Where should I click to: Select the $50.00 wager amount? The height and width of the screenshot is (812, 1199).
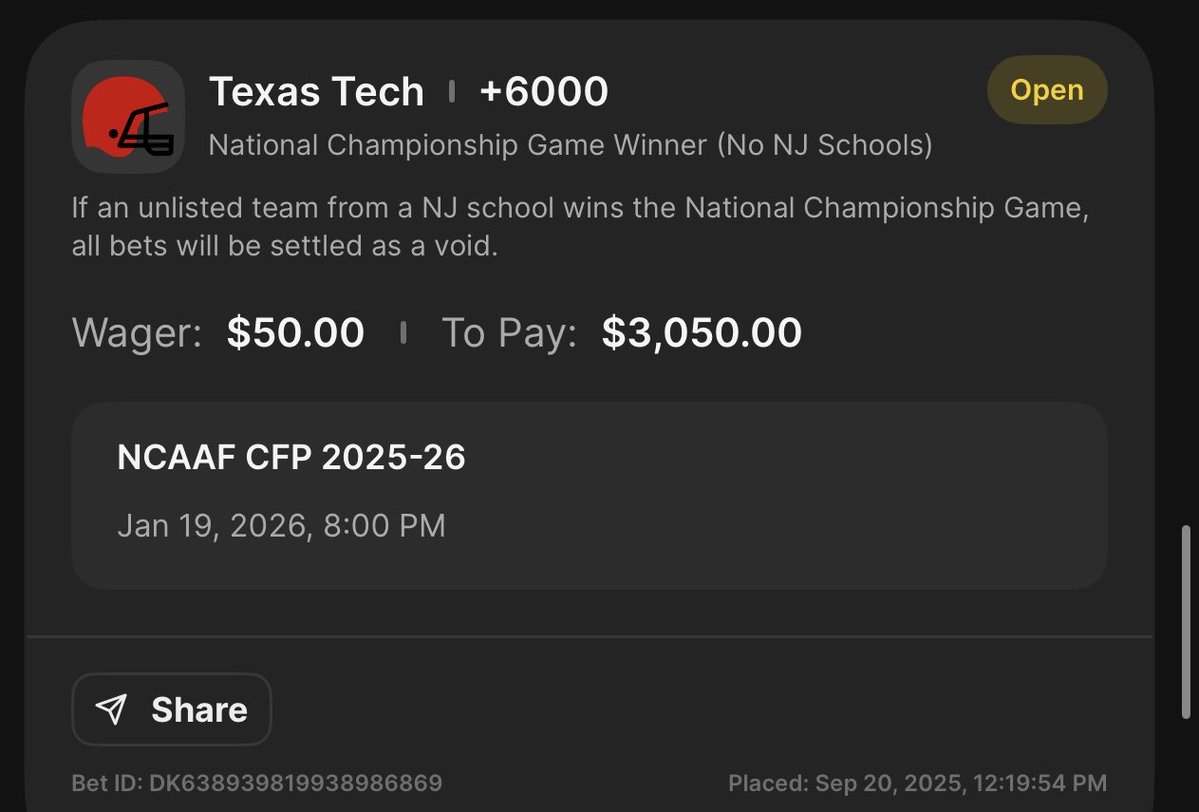pyautogui.click(x=295, y=333)
